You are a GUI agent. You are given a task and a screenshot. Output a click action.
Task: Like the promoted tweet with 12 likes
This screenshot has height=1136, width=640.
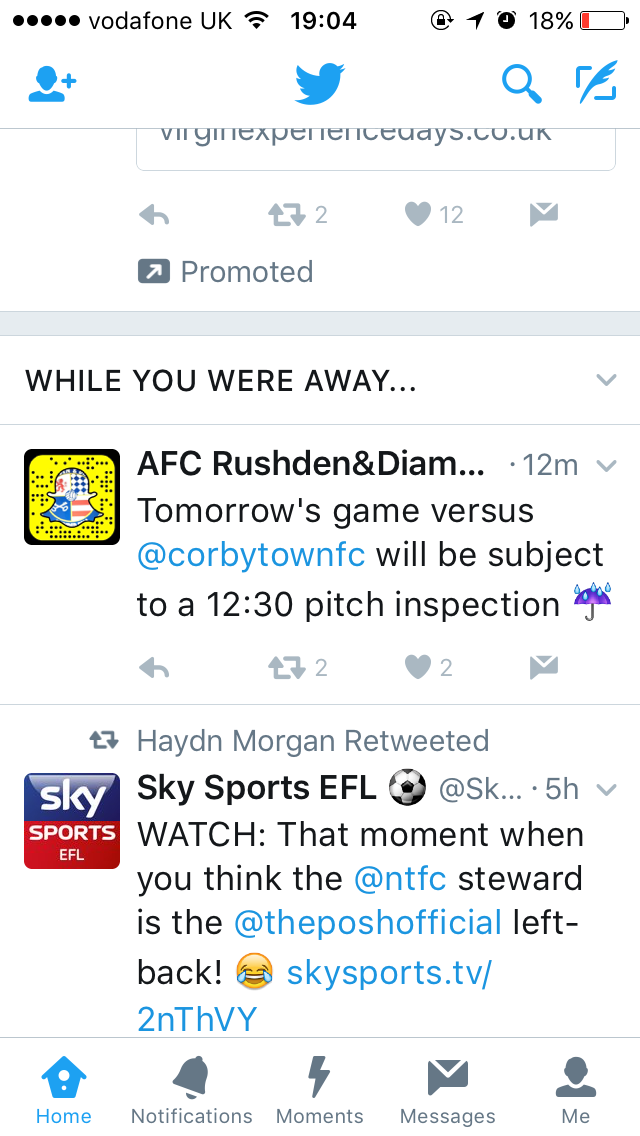coord(418,214)
